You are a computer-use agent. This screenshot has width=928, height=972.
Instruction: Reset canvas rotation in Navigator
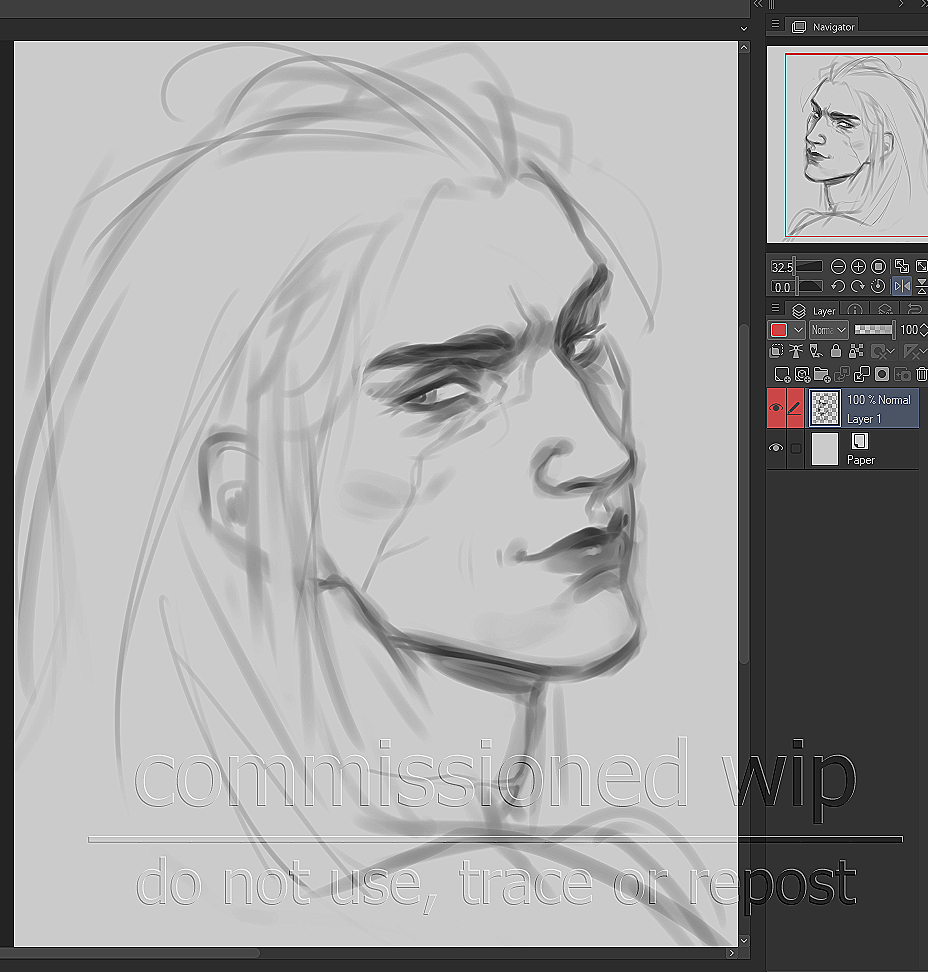coord(878,287)
